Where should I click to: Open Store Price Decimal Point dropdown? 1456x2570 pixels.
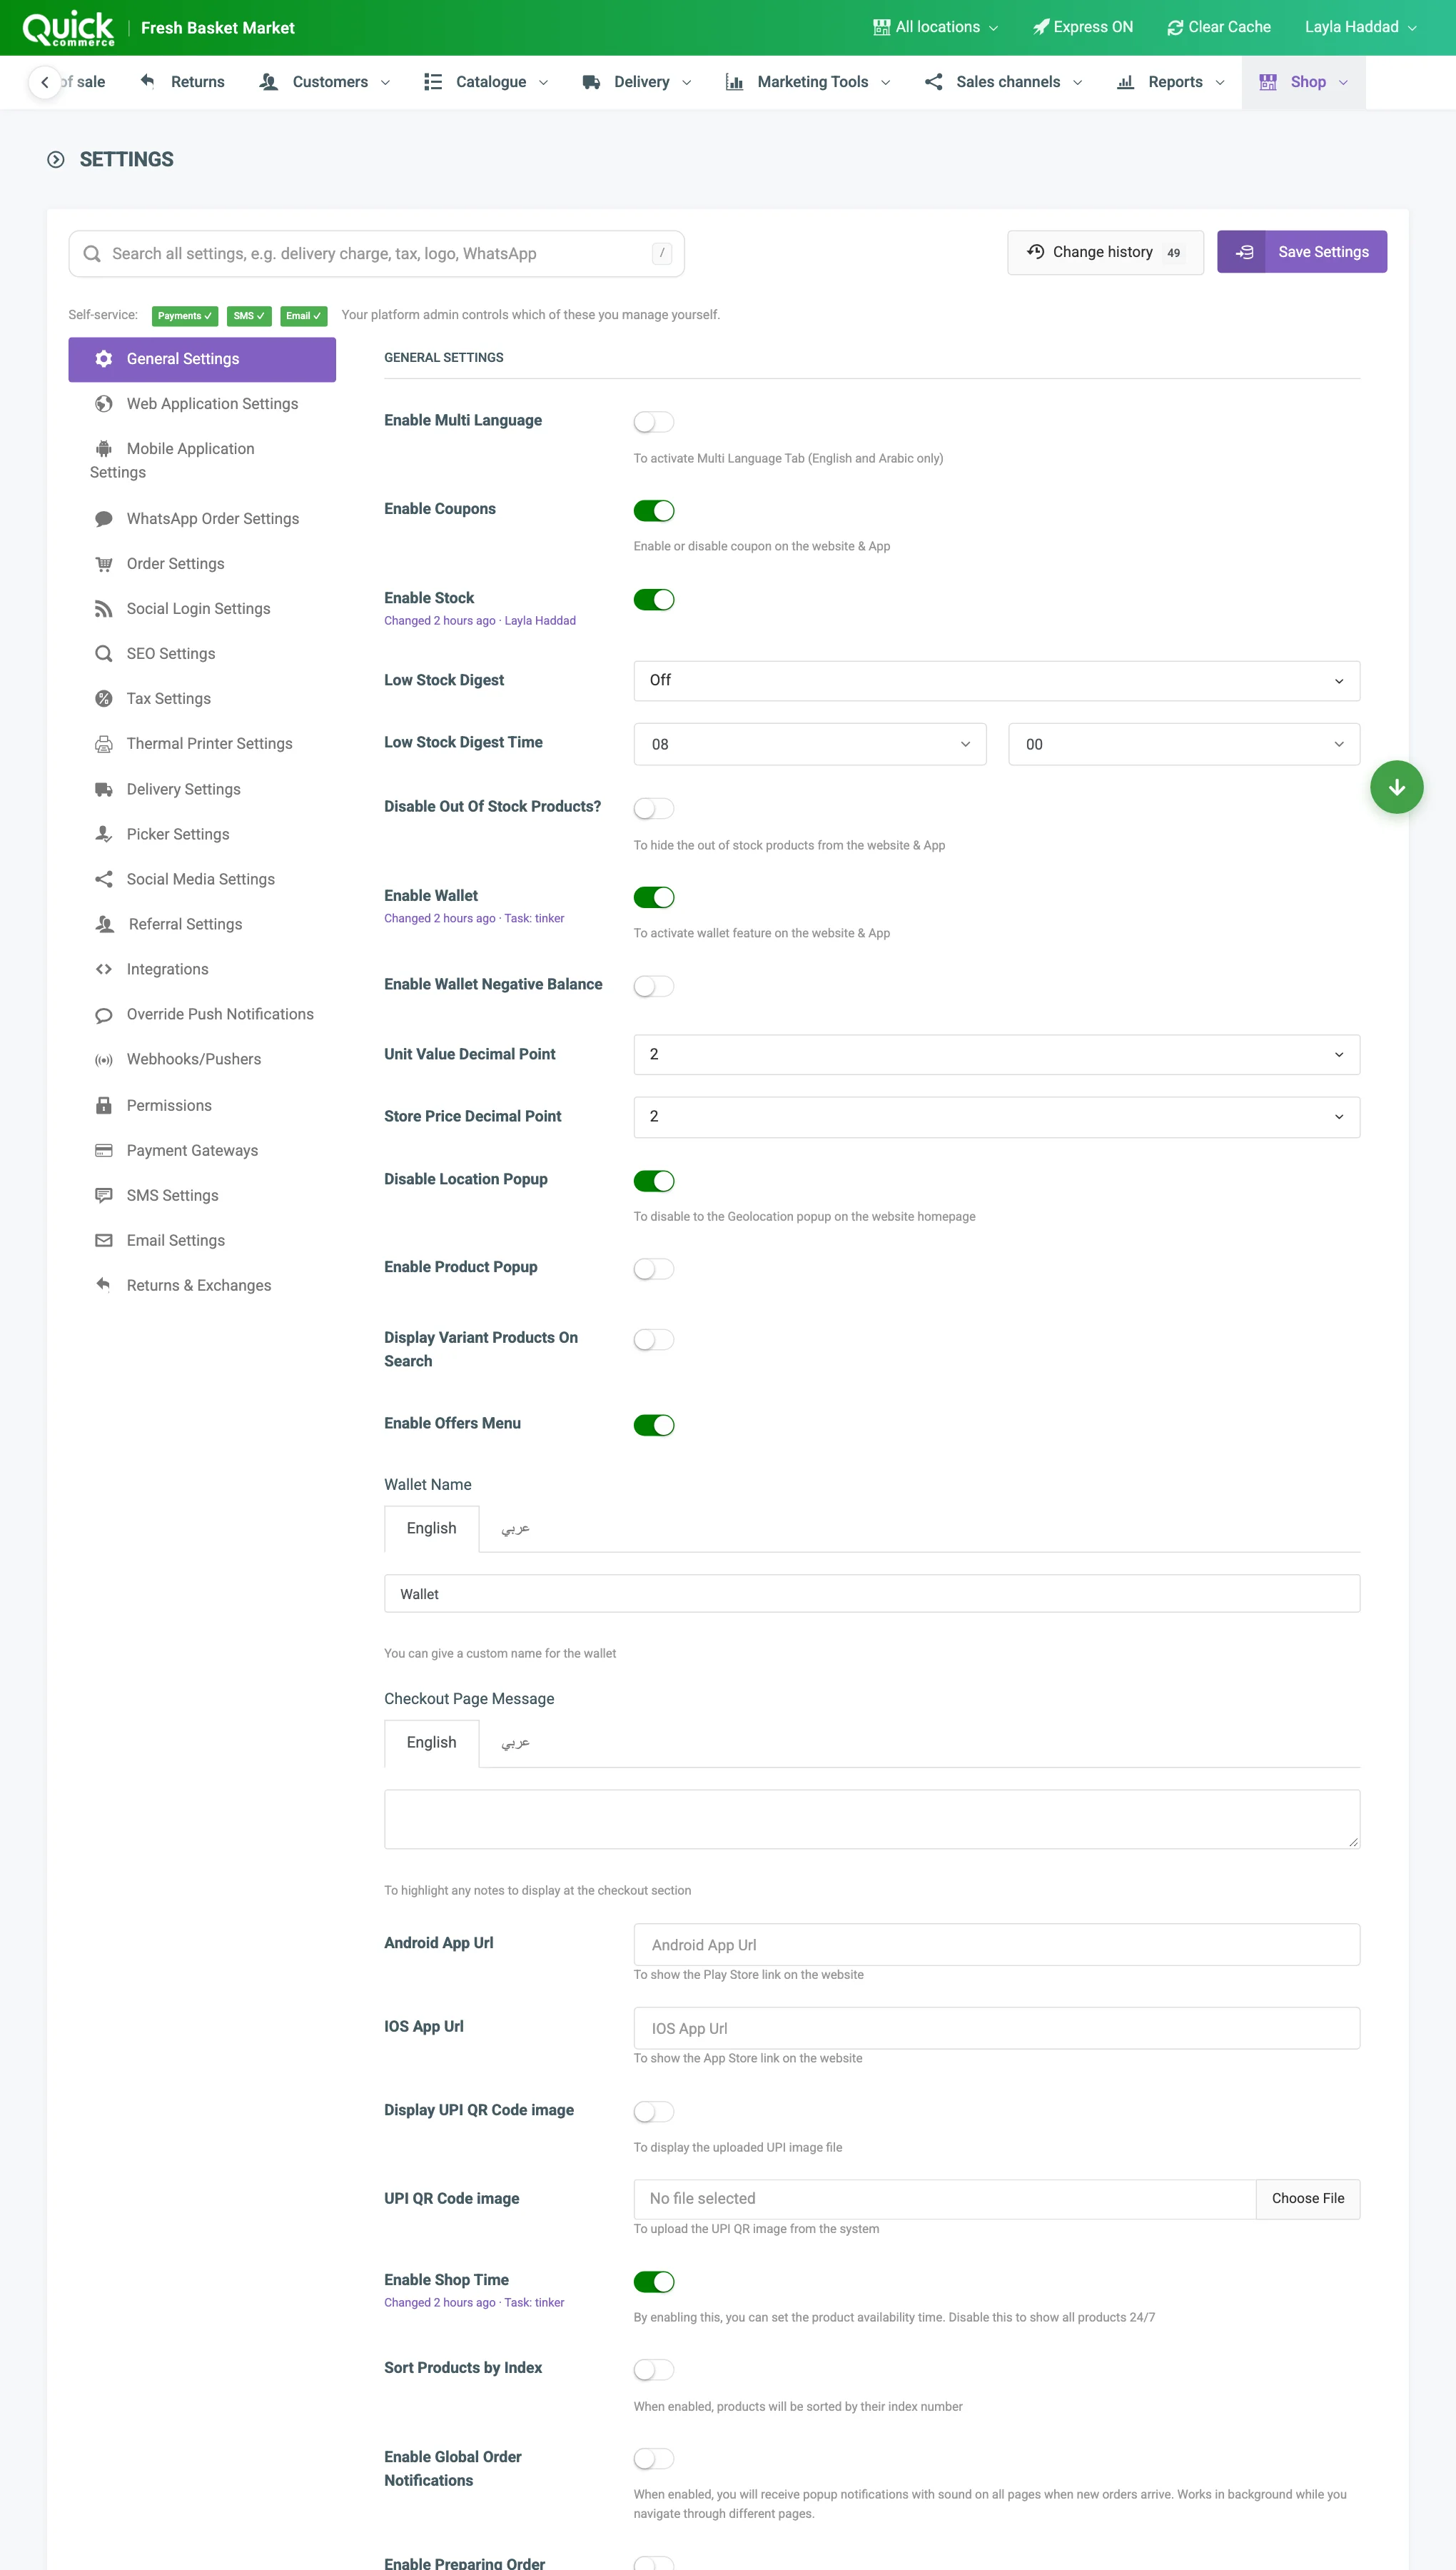[996, 1117]
